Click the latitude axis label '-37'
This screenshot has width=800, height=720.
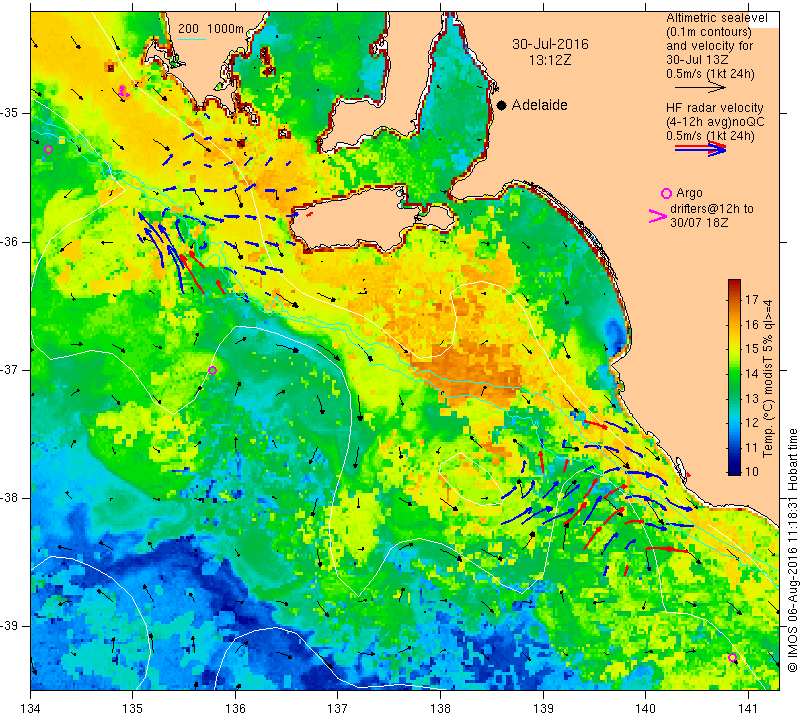click(10, 369)
